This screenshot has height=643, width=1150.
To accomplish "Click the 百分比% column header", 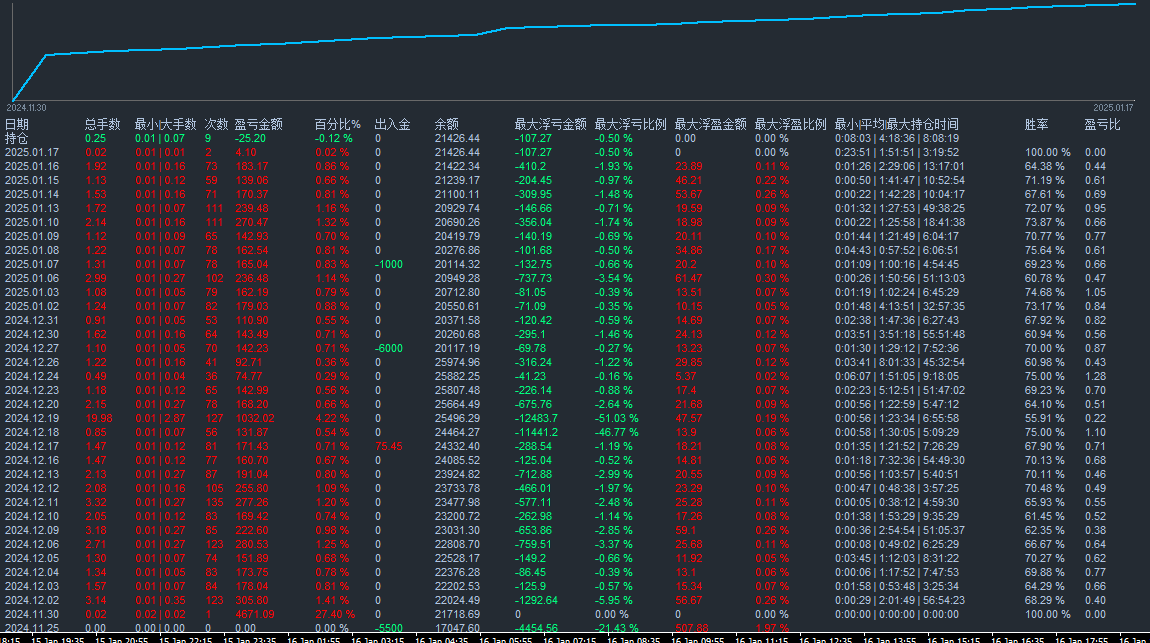I will point(337,124).
